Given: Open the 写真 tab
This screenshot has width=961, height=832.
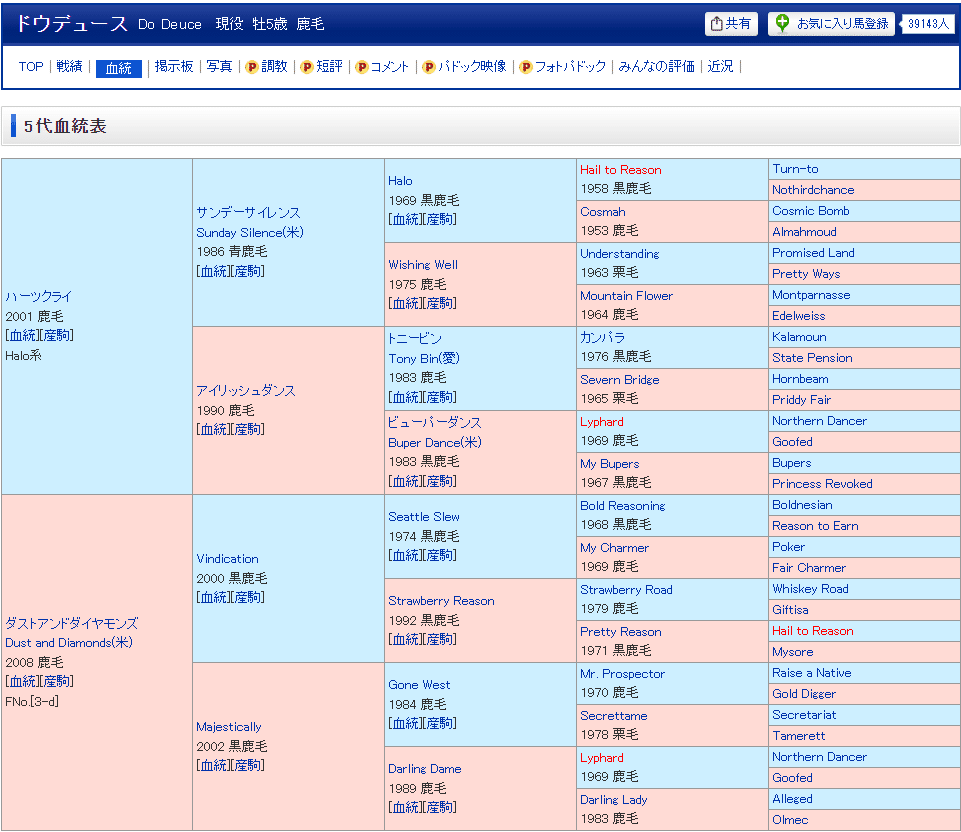Looking at the screenshot, I should pyautogui.click(x=219, y=66).
